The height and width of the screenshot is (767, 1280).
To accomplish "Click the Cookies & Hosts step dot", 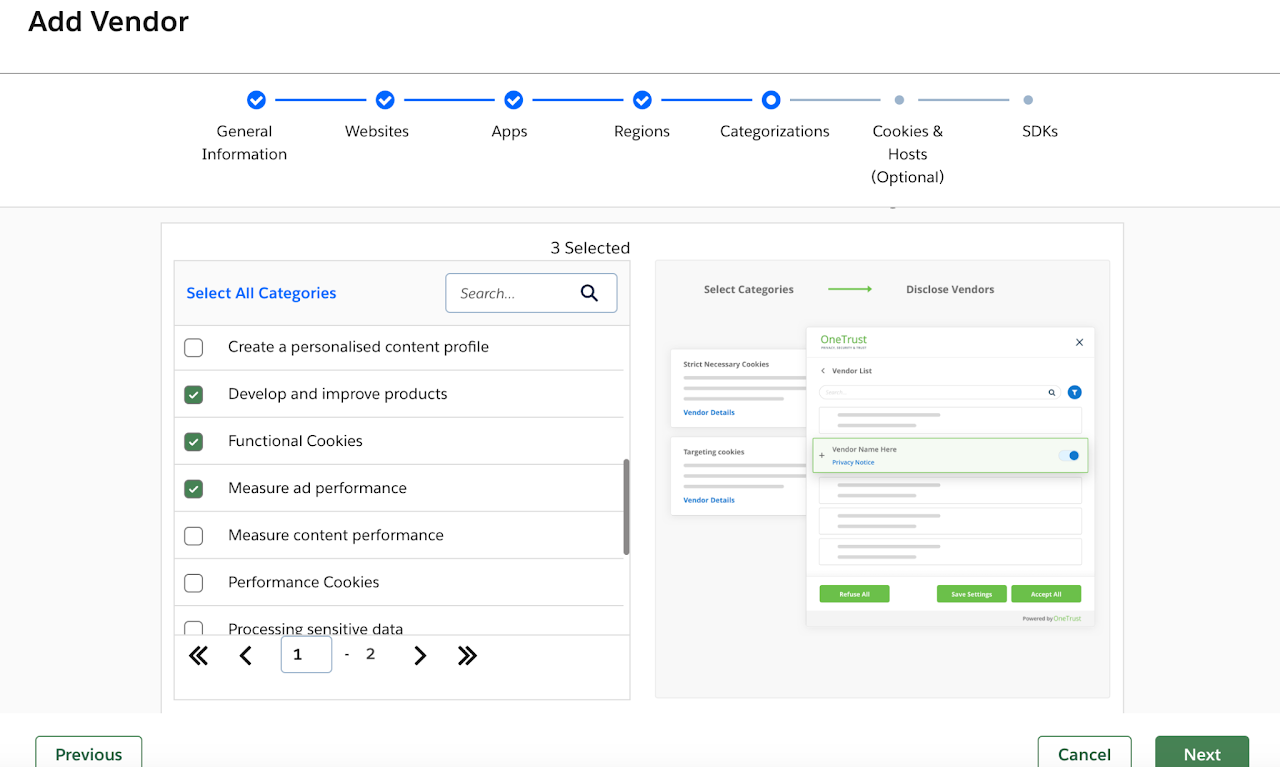I will tap(899, 100).
